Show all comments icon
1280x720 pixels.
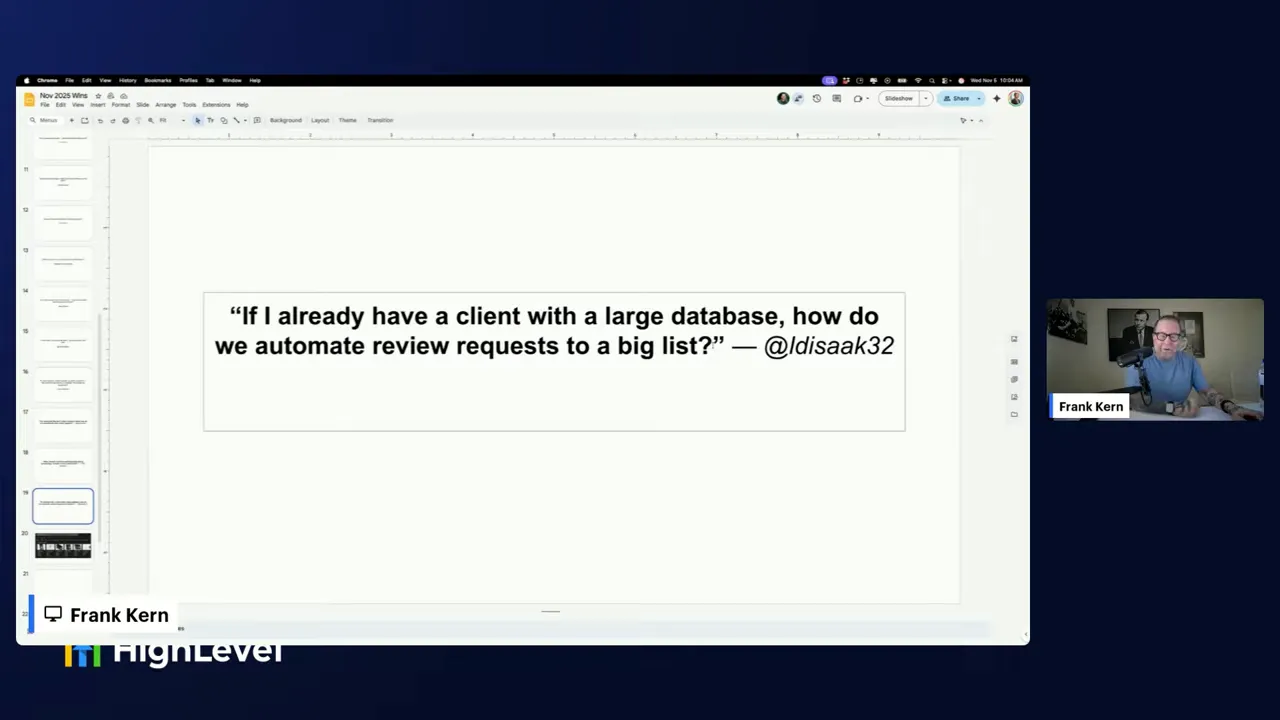pyautogui.click(x=837, y=98)
